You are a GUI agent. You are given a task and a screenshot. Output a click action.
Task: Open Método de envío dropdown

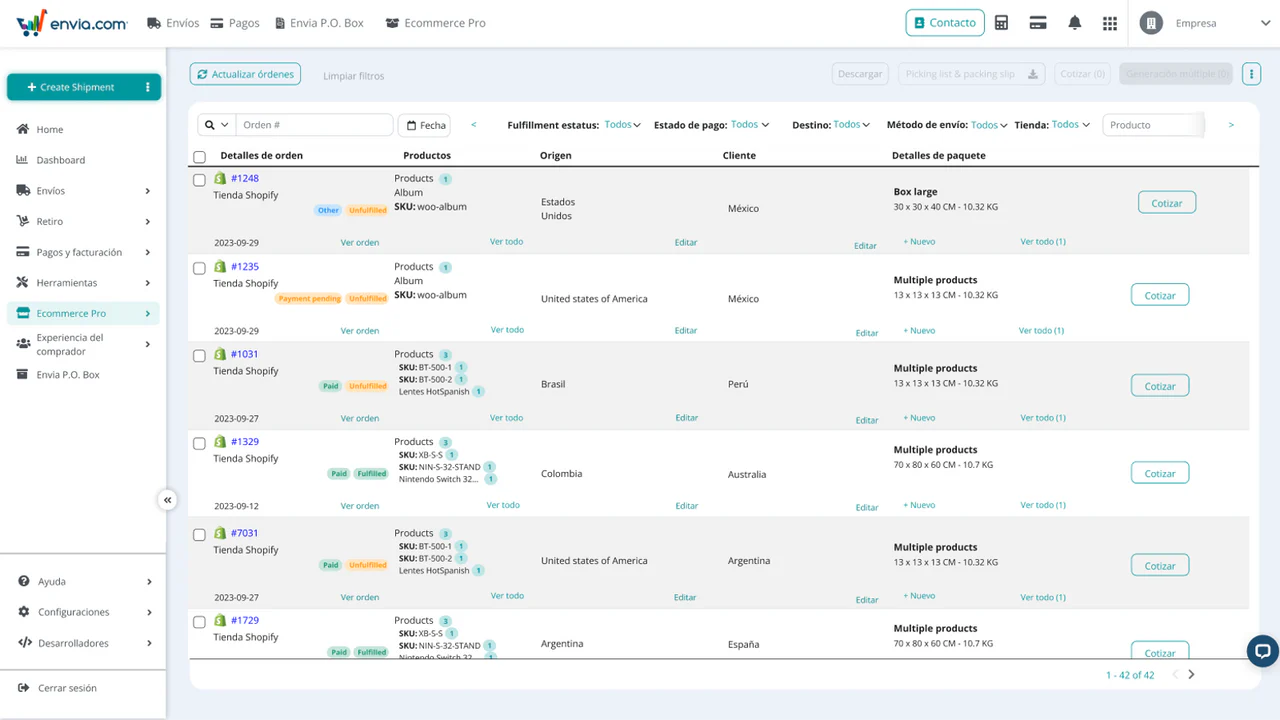(989, 125)
